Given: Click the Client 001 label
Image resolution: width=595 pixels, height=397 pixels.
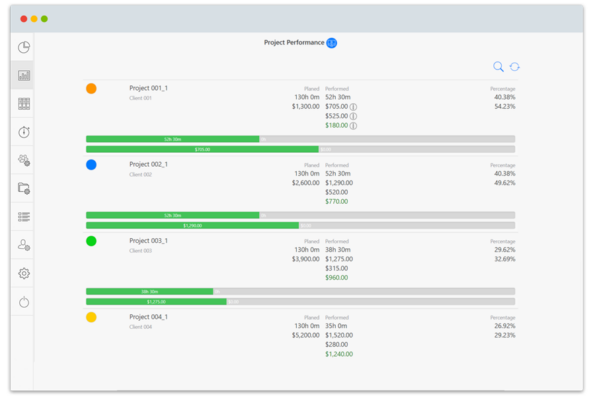Looking at the screenshot, I should coord(140,98).
